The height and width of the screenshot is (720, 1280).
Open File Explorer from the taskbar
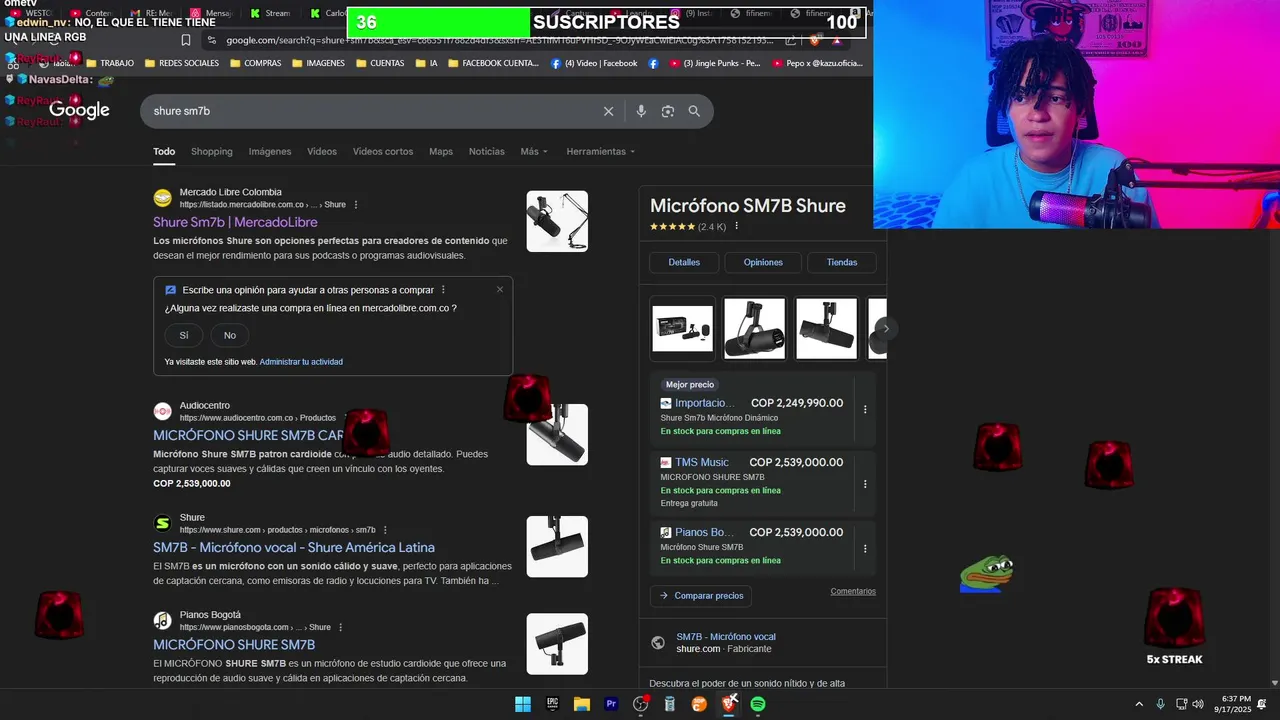[x=581, y=704]
